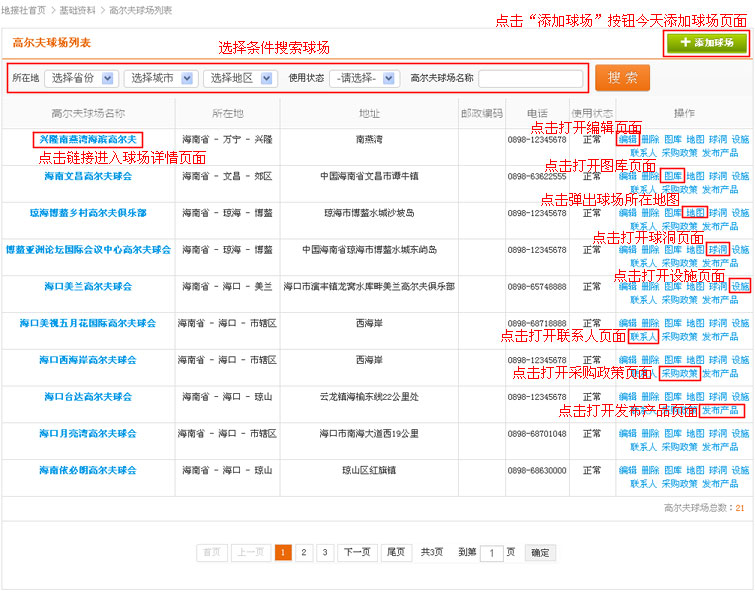Viewport: 755px width, 592px height.
Task: Open 采购政策 for 海口西海岸高尔夫球会 row
Action: (679, 374)
